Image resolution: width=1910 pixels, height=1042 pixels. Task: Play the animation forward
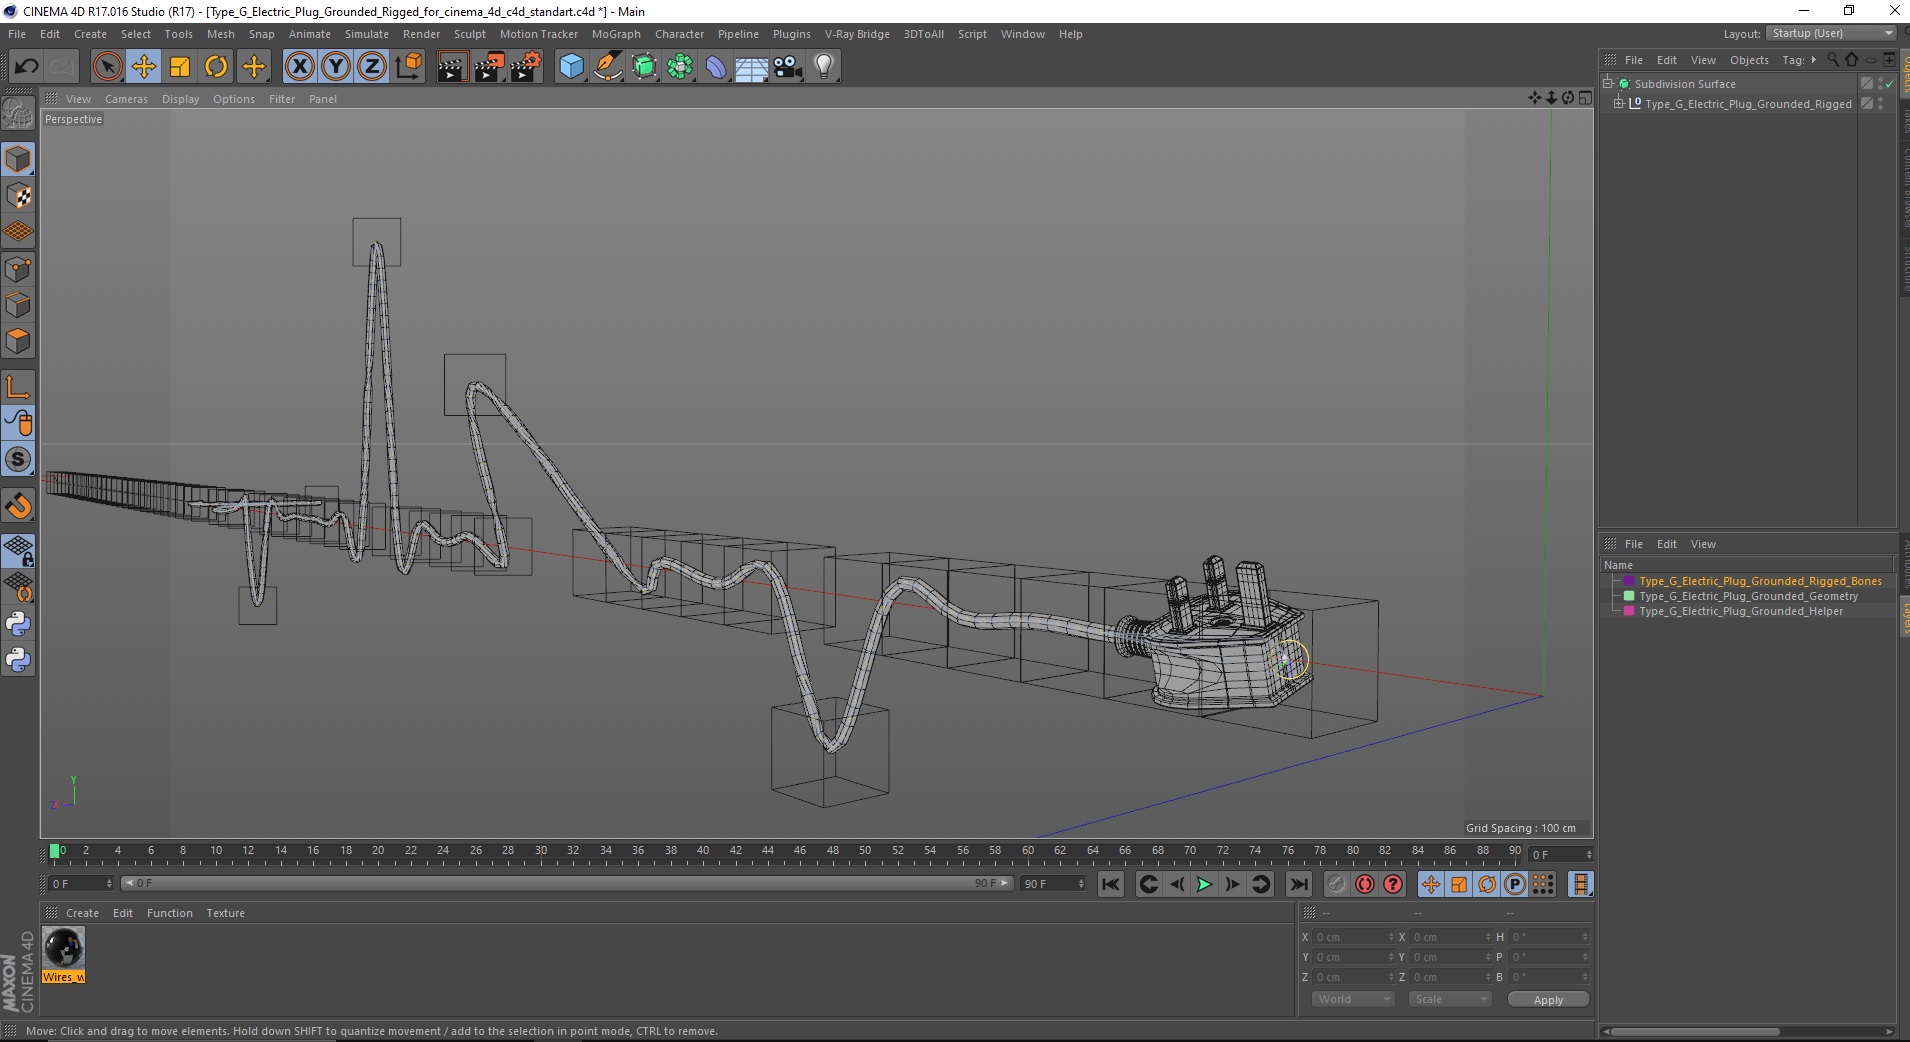pos(1204,884)
